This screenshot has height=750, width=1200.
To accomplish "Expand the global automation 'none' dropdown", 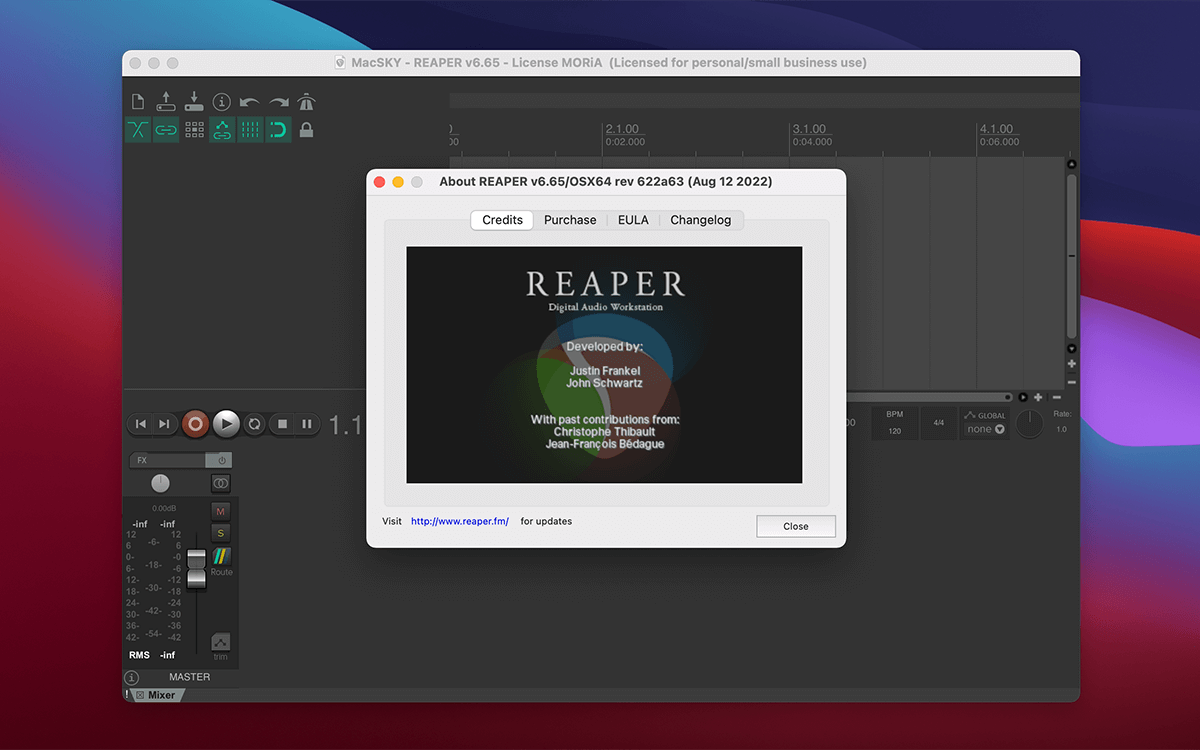I will [985, 430].
